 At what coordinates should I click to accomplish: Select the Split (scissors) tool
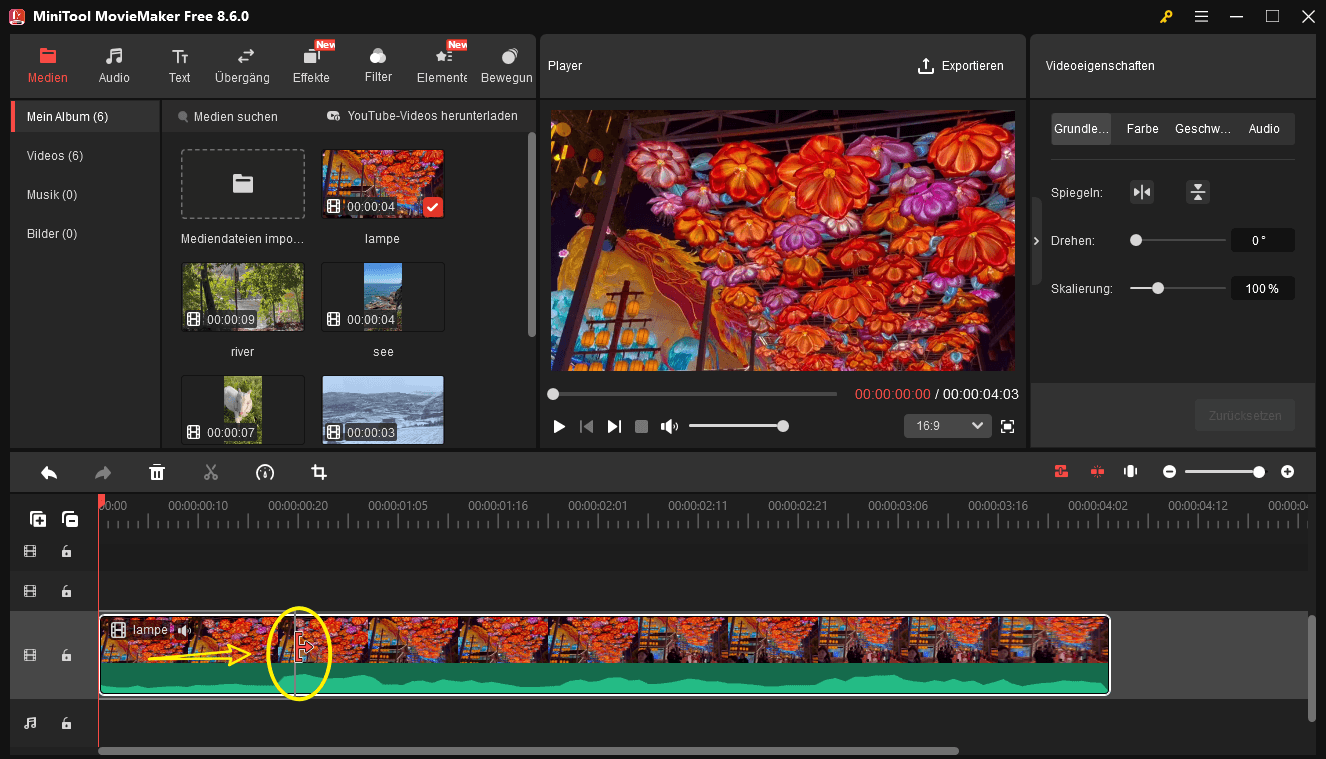211,472
